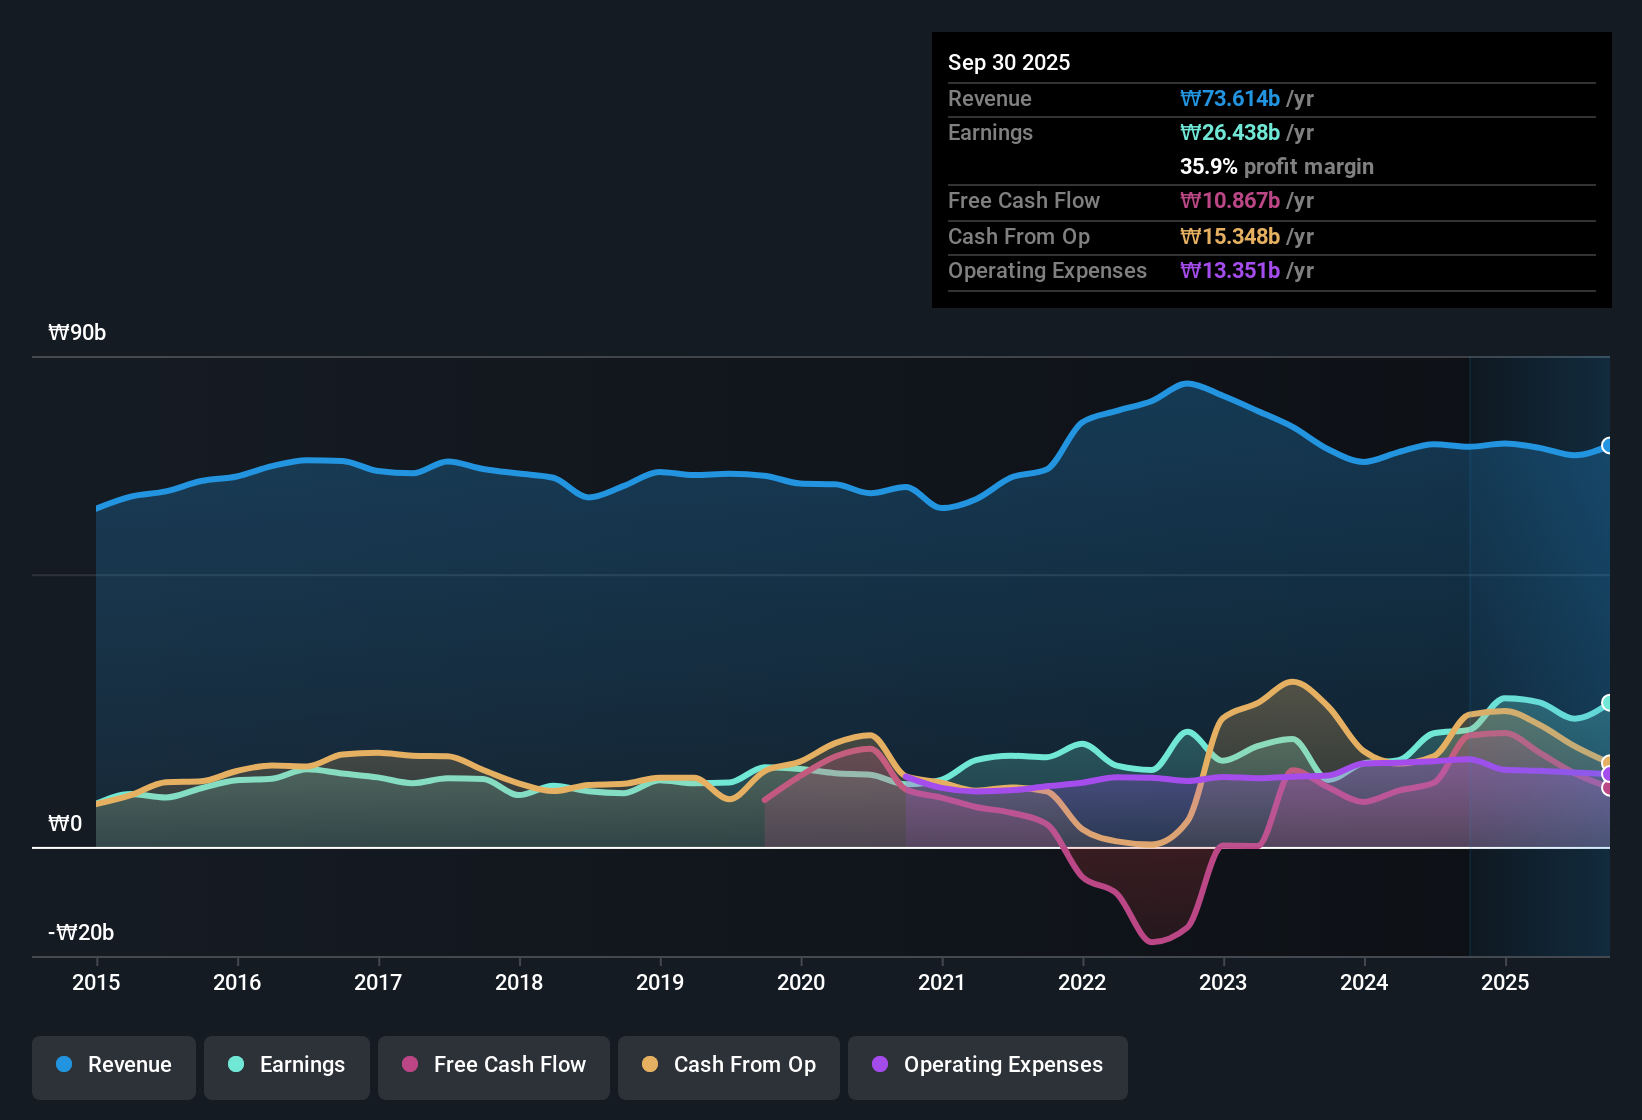Click the ₩90b gridline label

point(77,333)
